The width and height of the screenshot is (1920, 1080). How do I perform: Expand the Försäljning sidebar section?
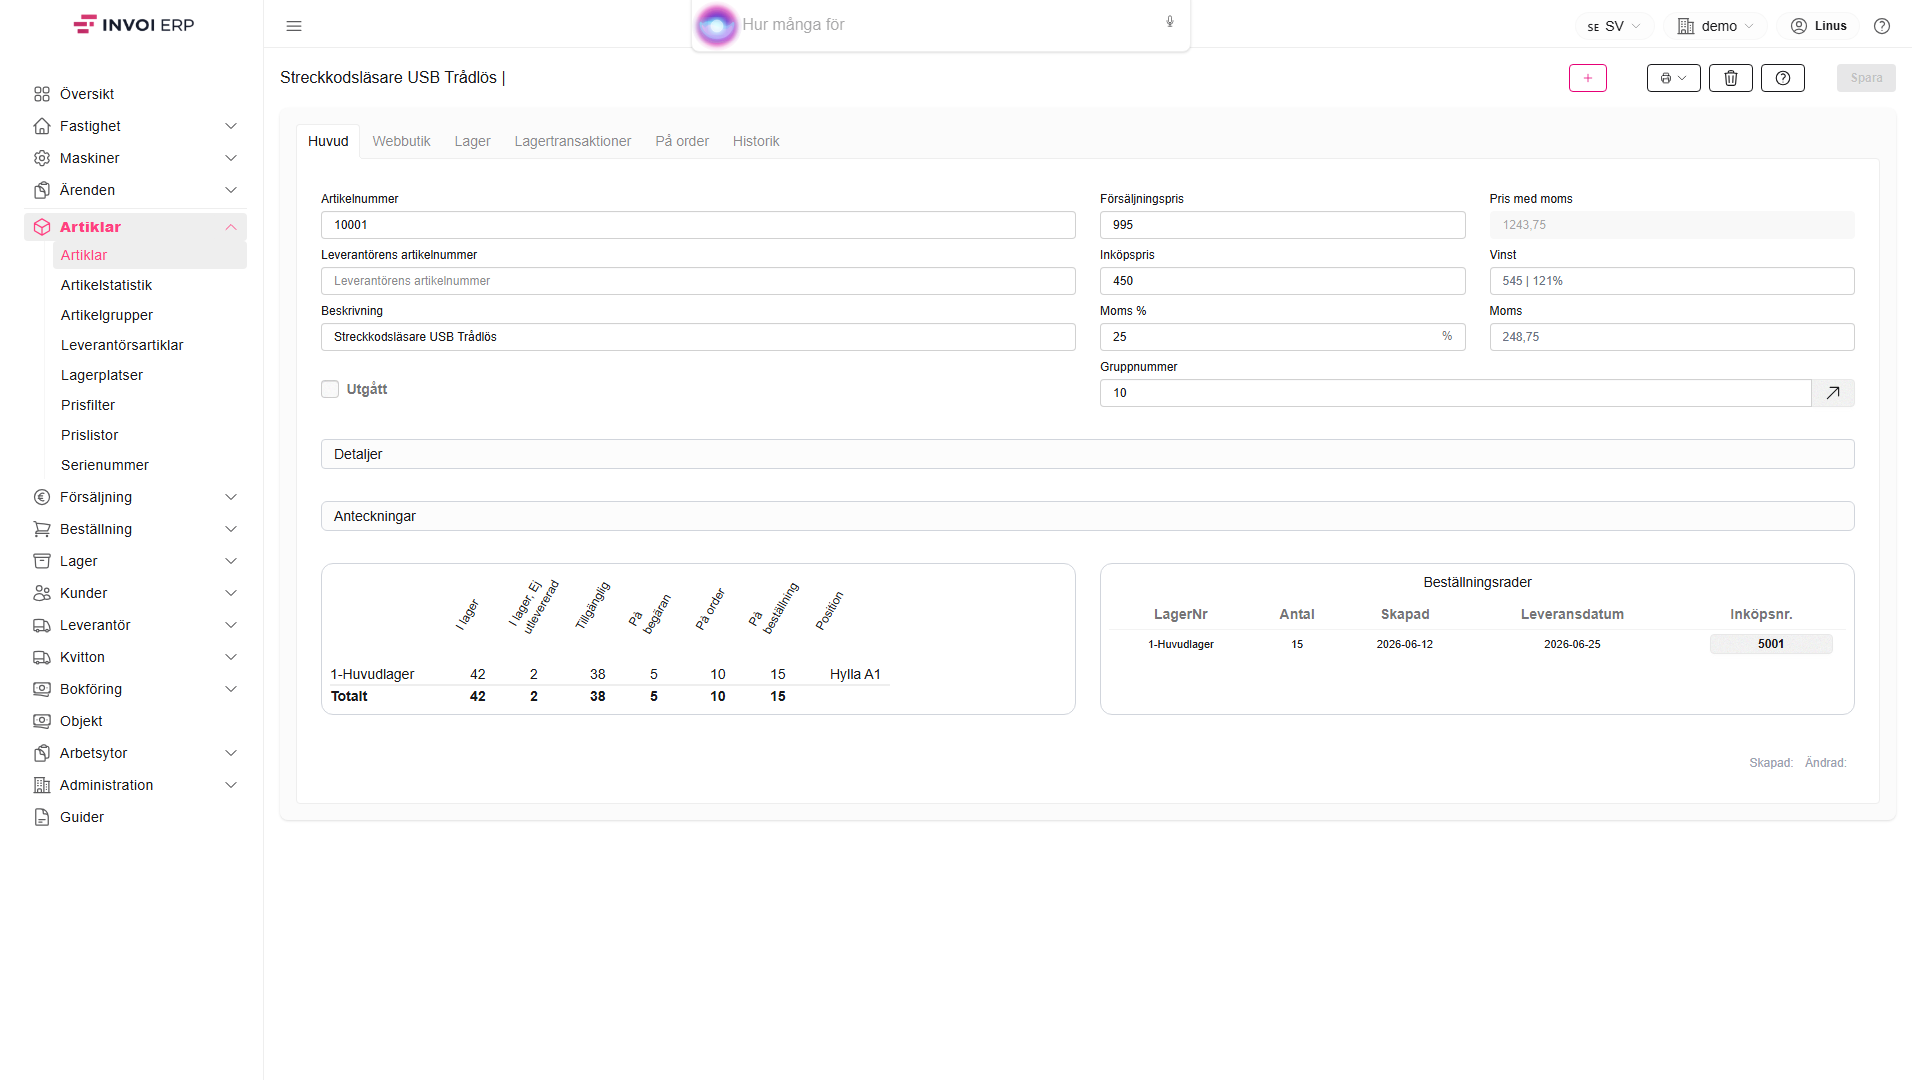[135, 497]
